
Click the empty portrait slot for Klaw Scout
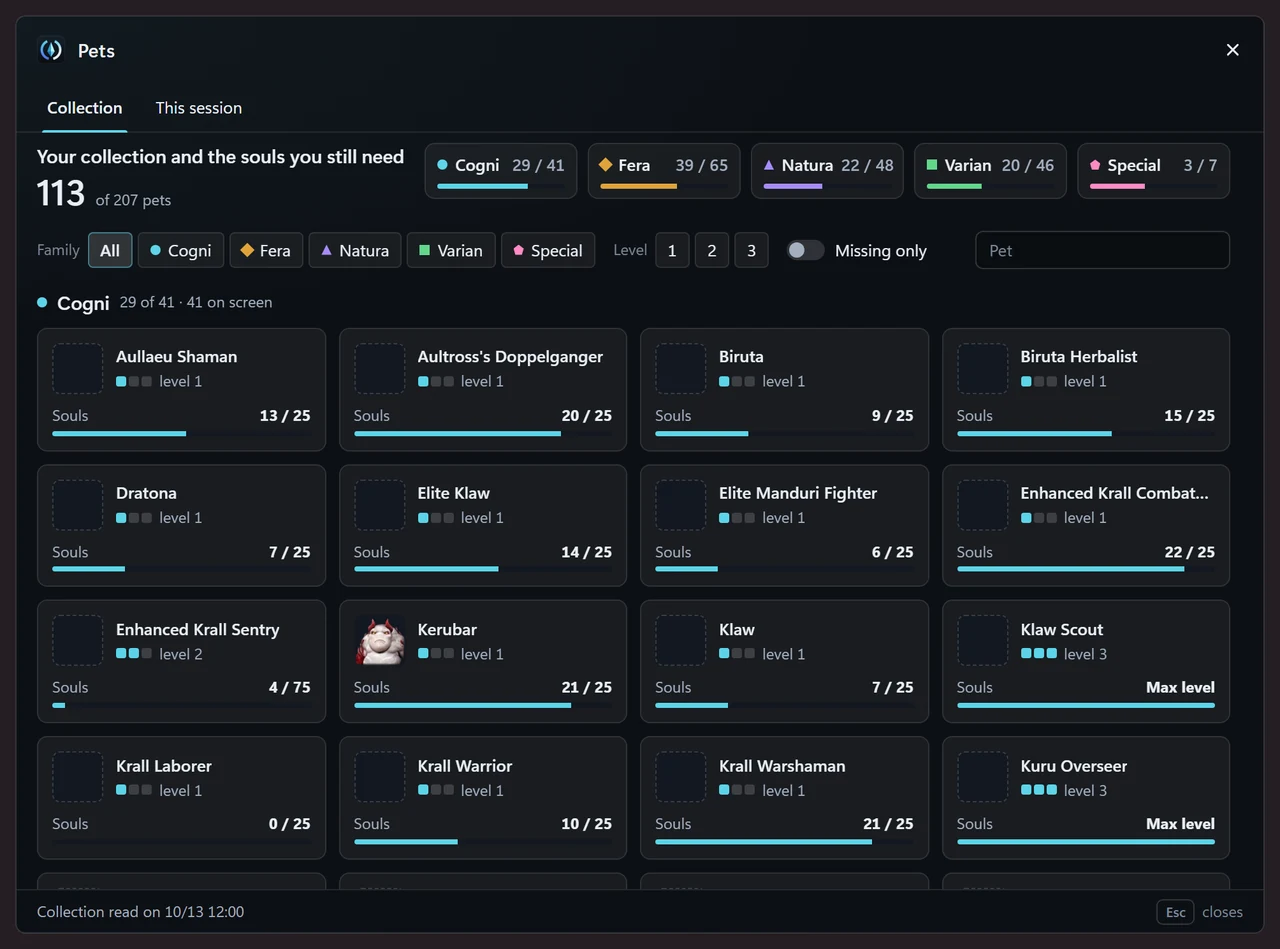tap(982, 641)
